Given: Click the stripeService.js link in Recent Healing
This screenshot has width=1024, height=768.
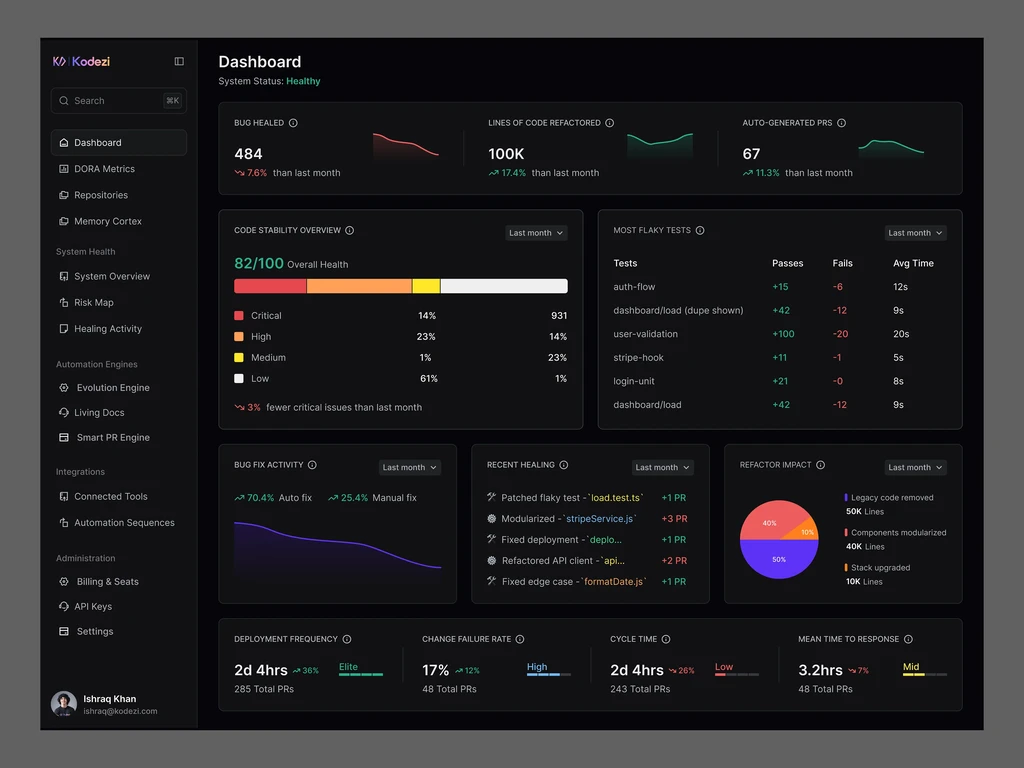Looking at the screenshot, I should tap(600, 519).
